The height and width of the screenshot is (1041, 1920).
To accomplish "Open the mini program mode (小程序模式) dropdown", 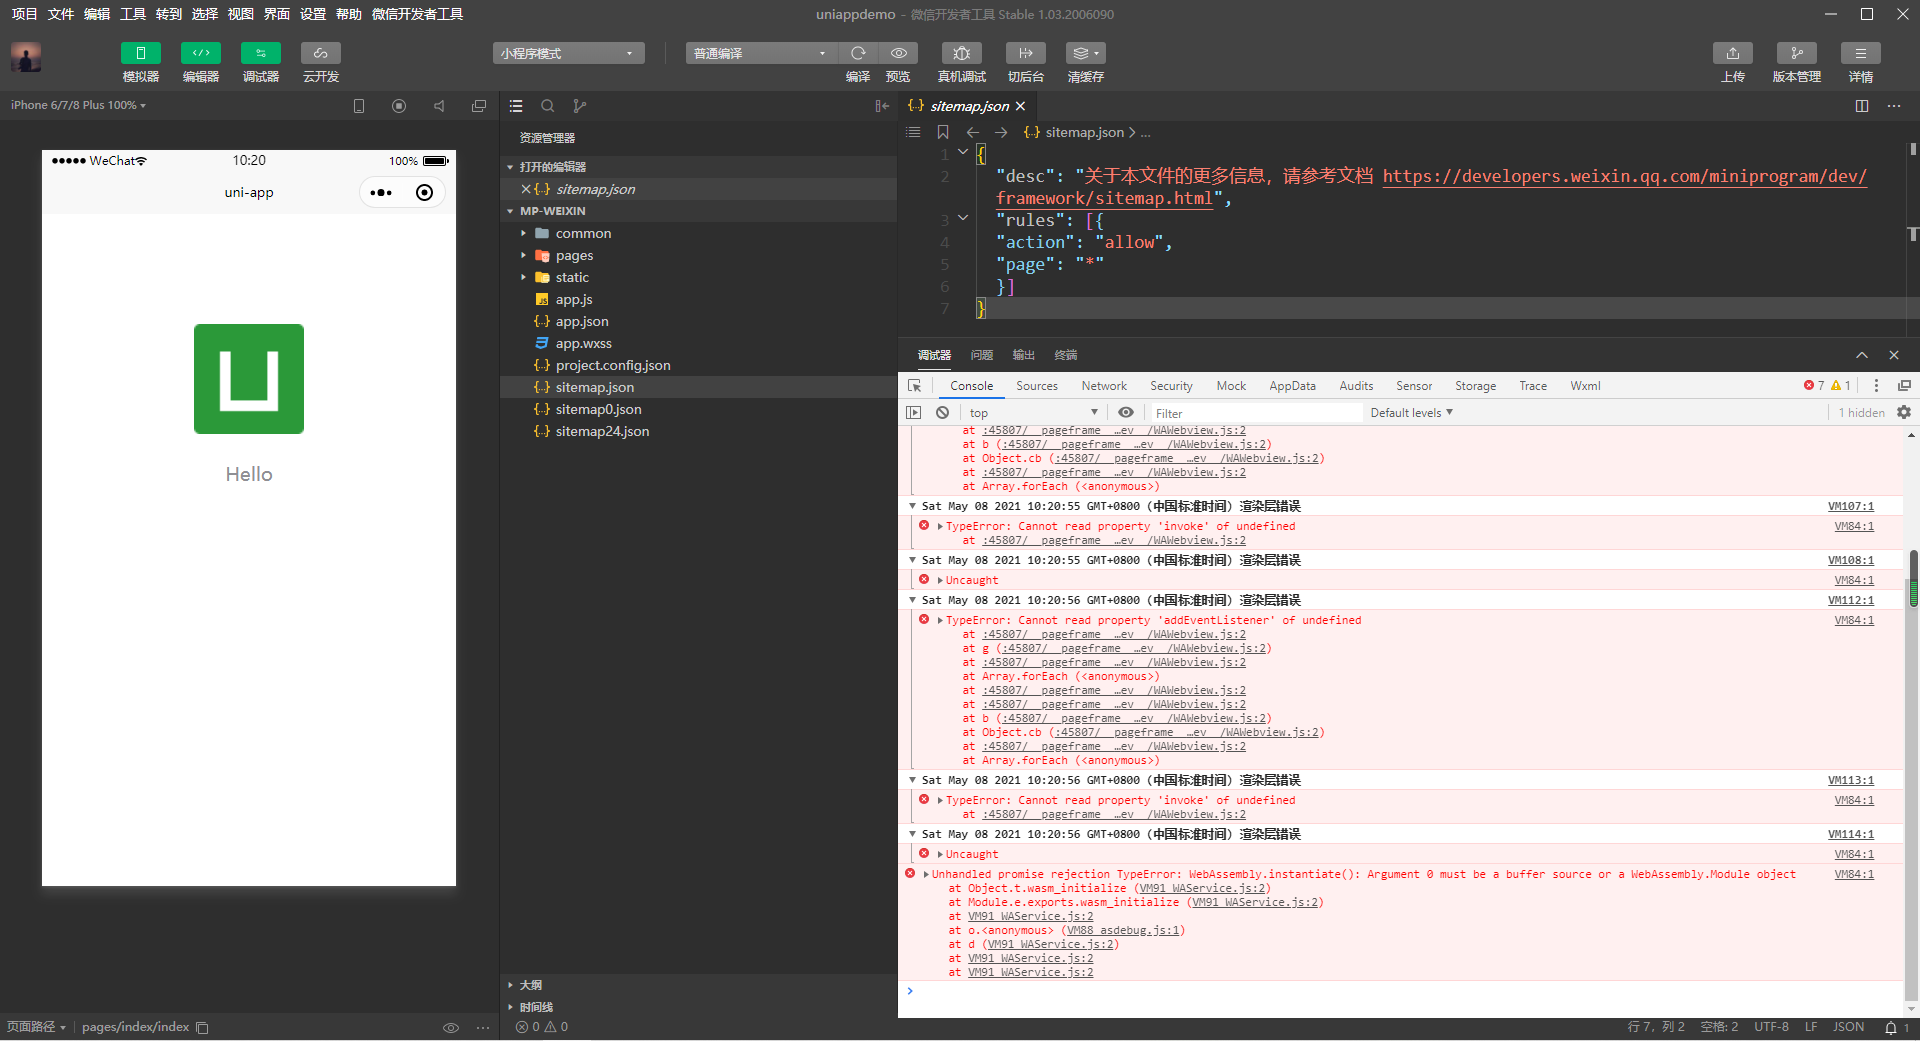I will 568,53.
